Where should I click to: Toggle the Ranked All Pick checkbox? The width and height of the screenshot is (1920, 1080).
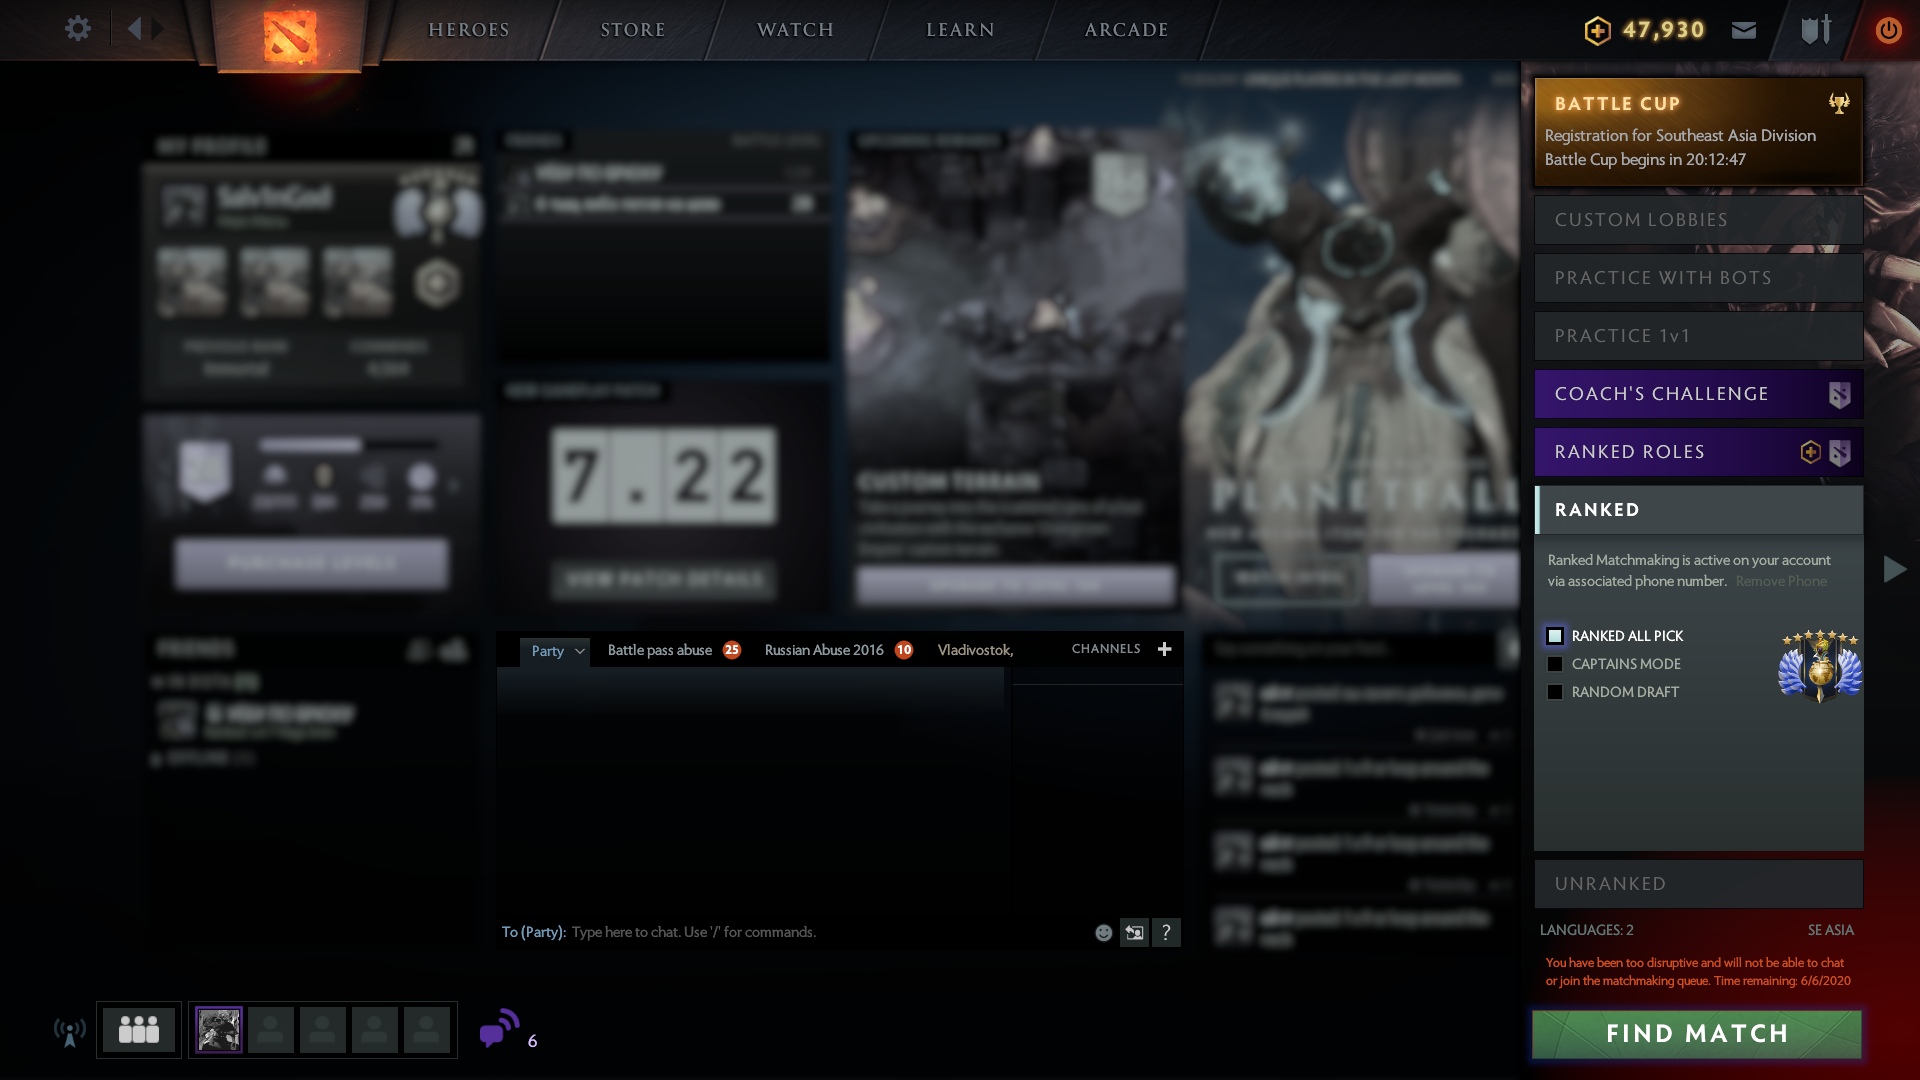pyautogui.click(x=1555, y=636)
